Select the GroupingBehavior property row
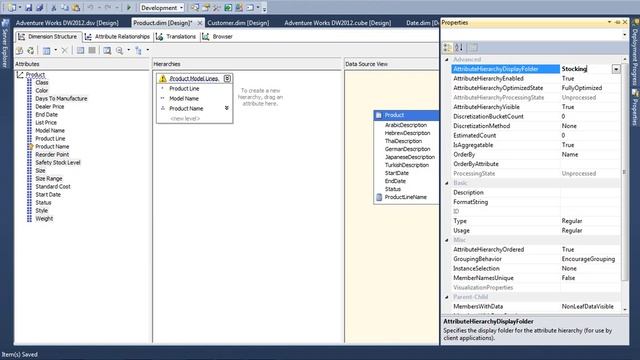This screenshot has width=640, height=360. tap(536, 259)
